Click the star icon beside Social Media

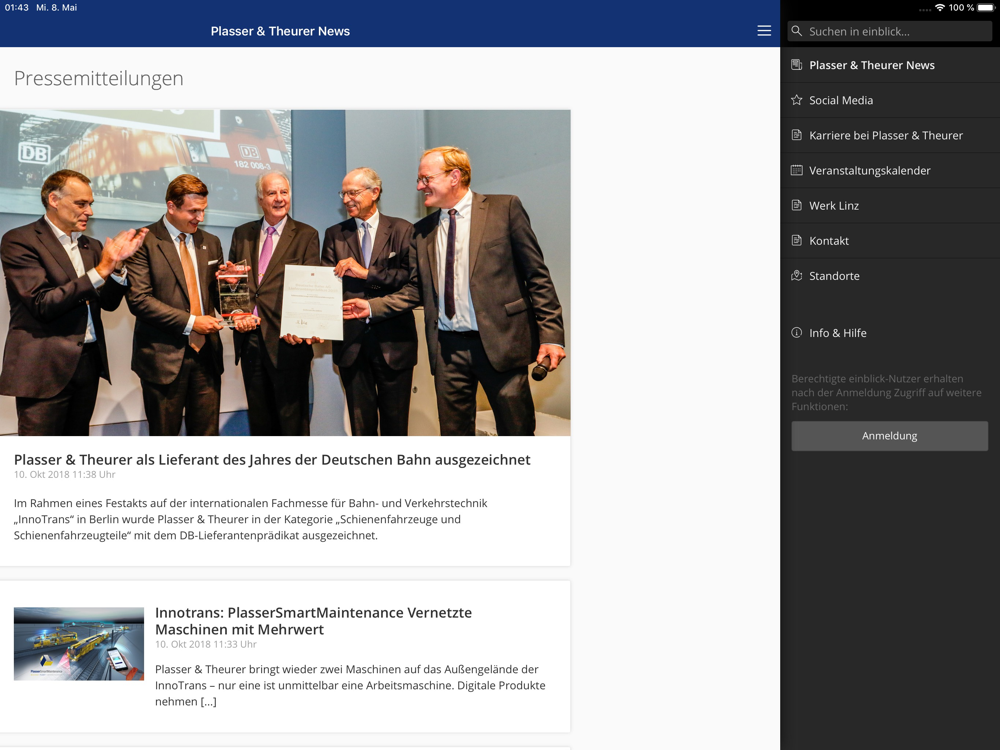797,99
